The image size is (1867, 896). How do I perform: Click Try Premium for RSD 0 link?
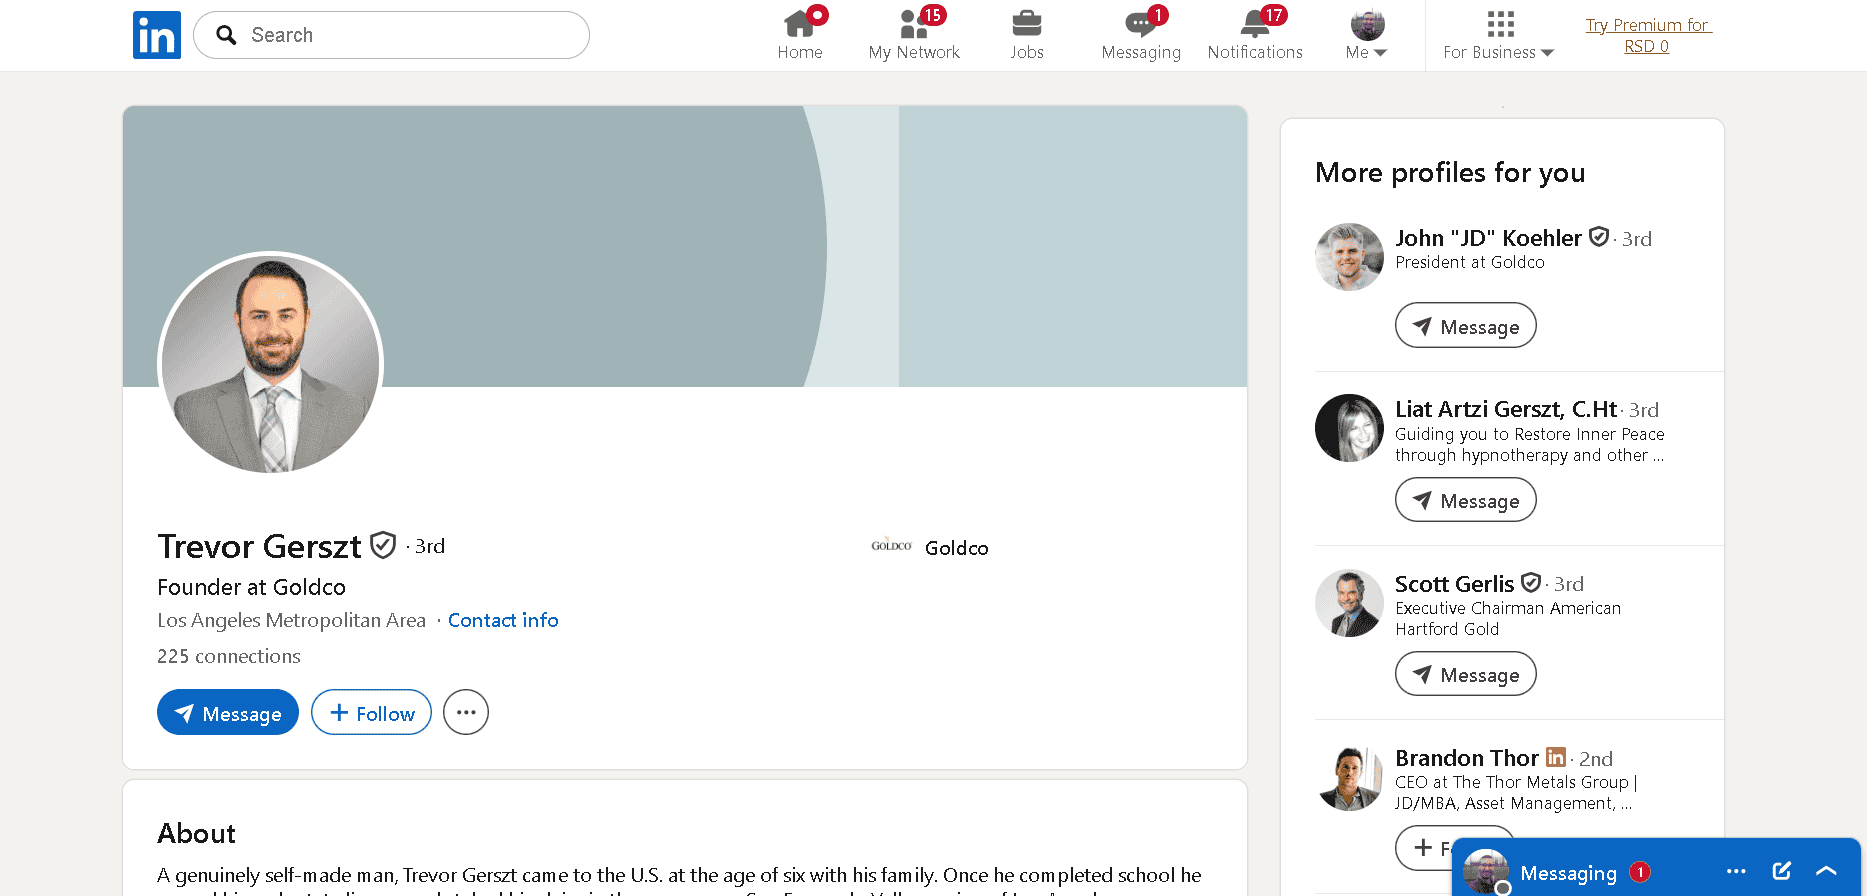pyautogui.click(x=1647, y=35)
